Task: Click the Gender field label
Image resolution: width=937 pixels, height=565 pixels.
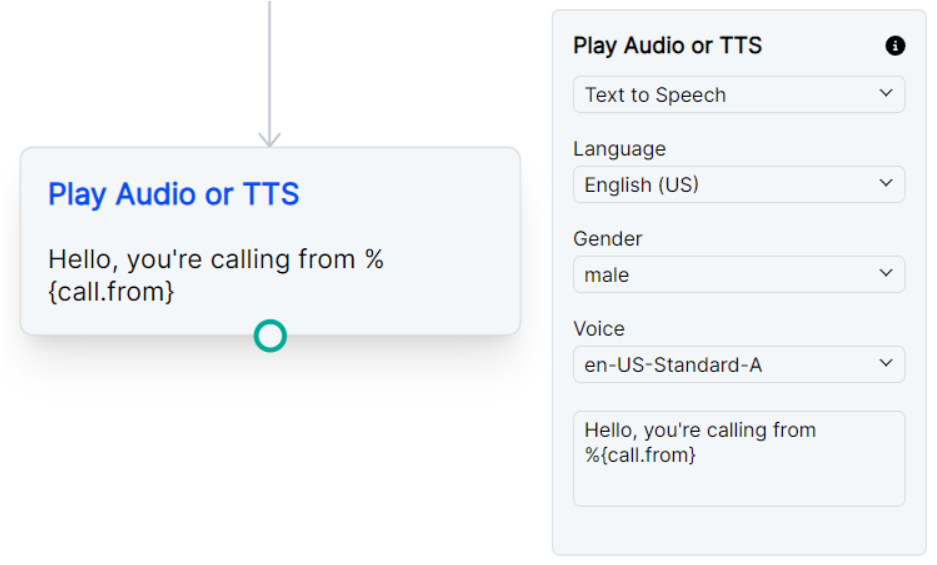Action: (x=607, y=239)
